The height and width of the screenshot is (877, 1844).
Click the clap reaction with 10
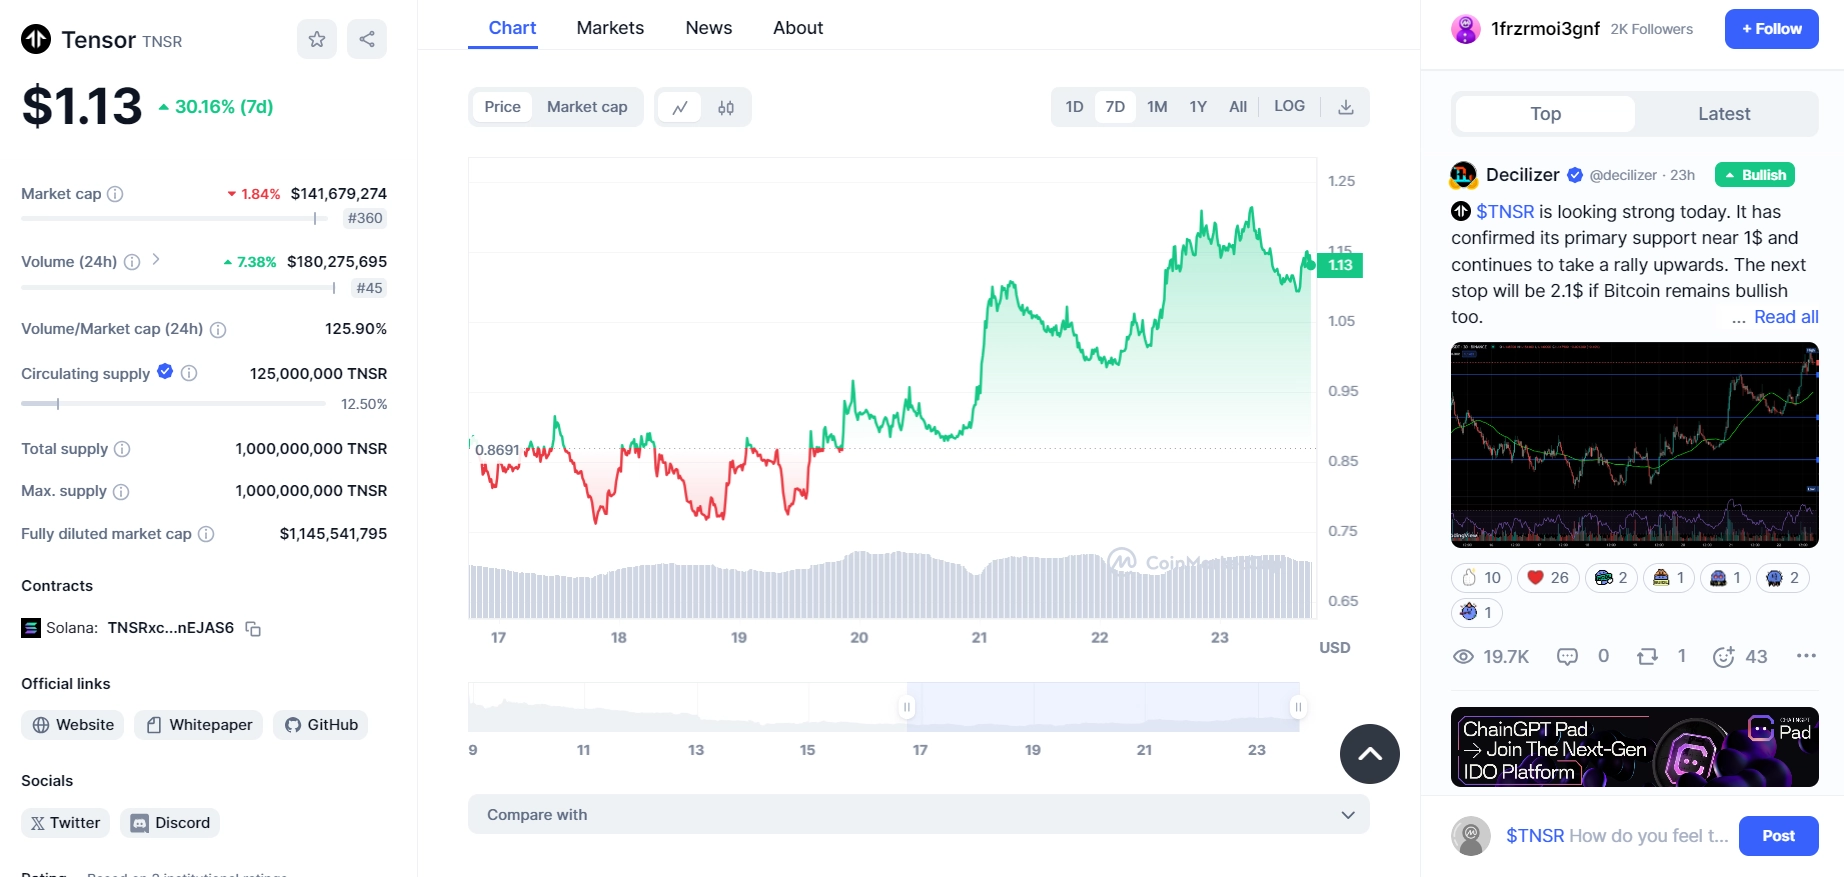1481,578
